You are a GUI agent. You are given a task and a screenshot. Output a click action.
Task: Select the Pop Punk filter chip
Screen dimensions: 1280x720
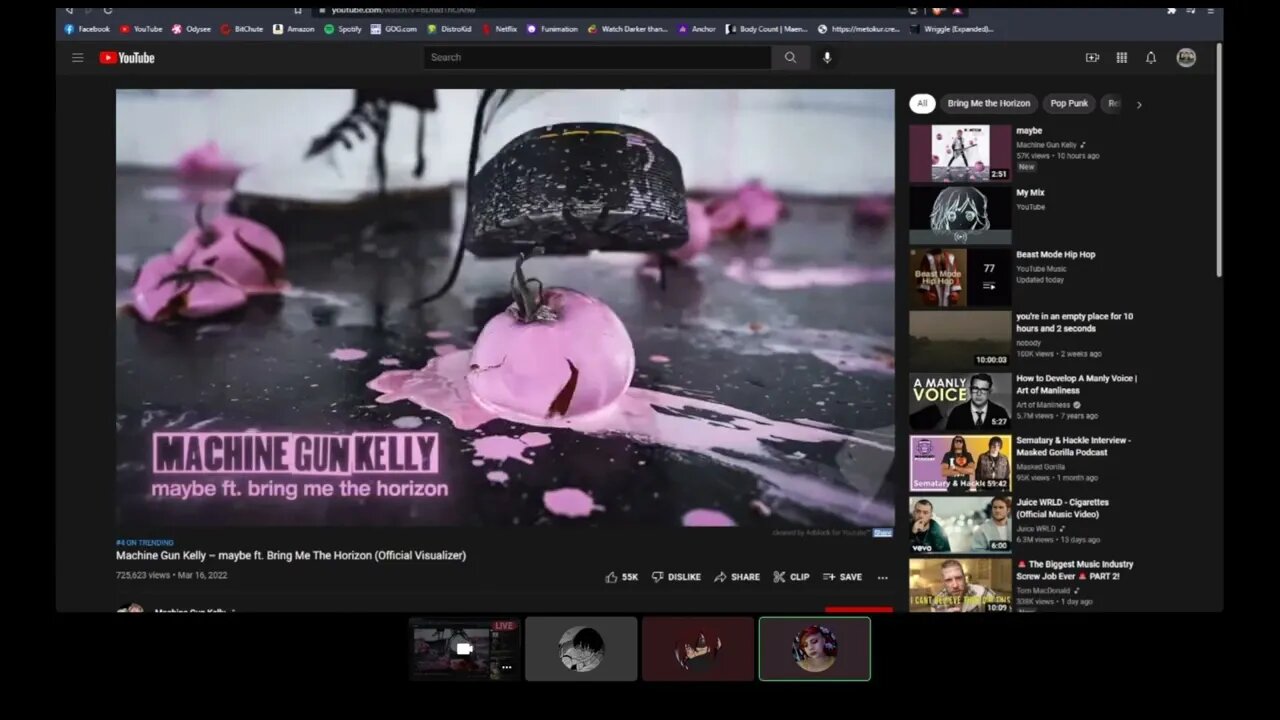(1069, 103)
